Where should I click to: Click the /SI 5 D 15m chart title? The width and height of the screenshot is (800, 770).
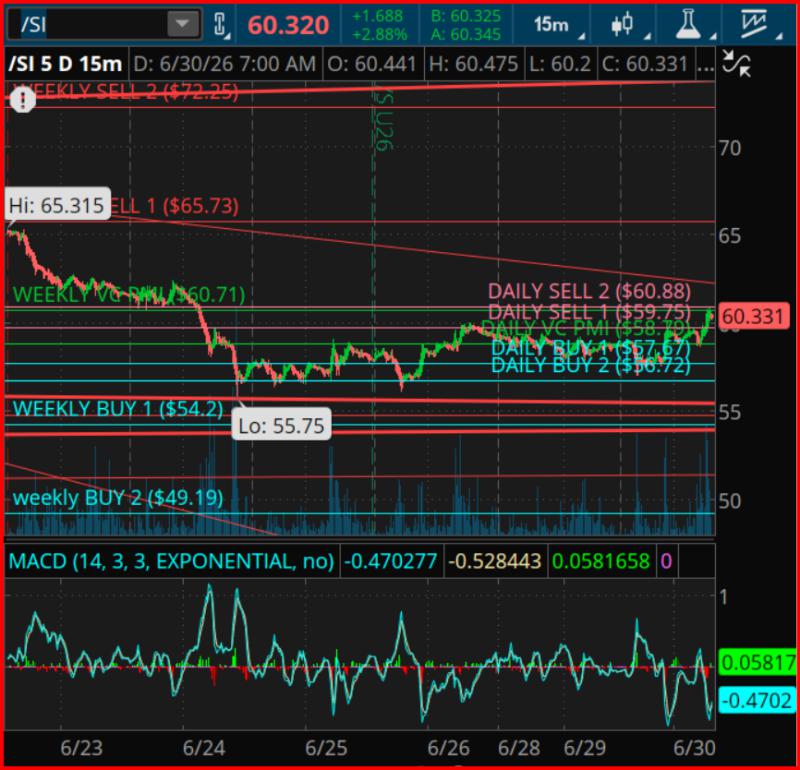(x=65, y=64)
